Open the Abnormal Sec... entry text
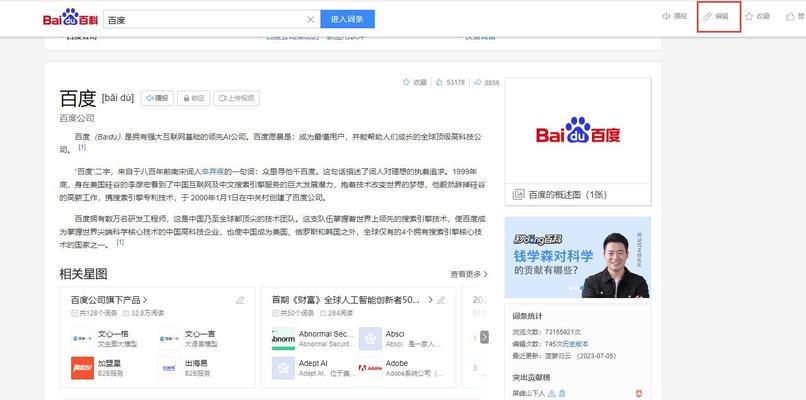 pos(326,334)
